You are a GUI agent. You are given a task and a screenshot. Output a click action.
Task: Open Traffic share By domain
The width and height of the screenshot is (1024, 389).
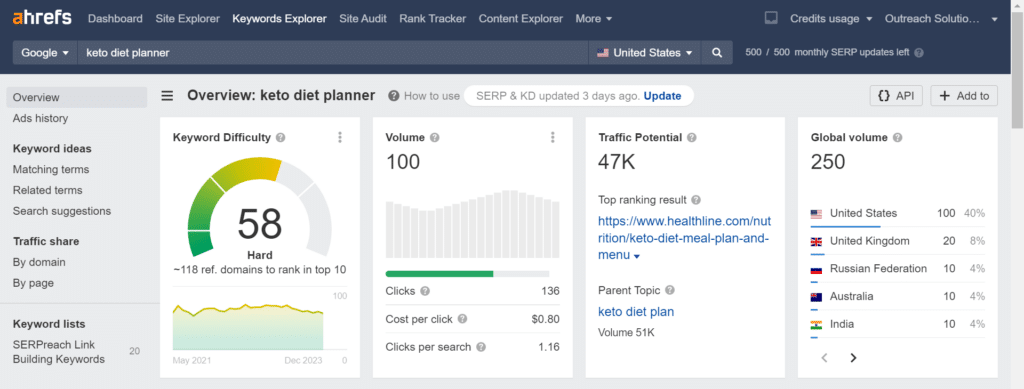[39, 262]
